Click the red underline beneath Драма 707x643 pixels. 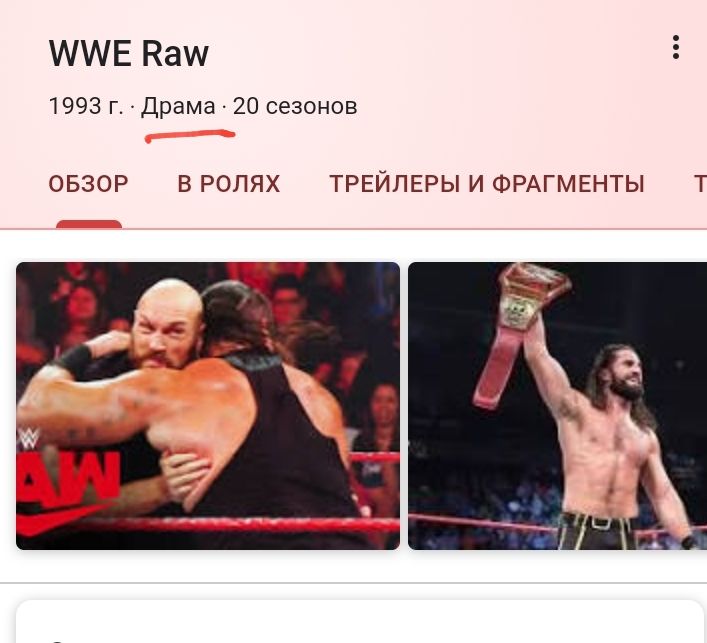coord(190,135)
